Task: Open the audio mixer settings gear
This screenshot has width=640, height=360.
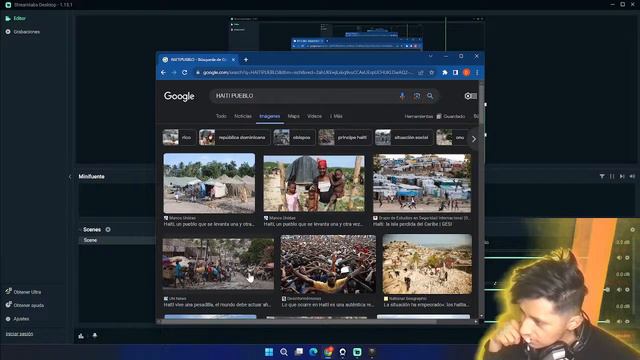Action: click(633, 230)
